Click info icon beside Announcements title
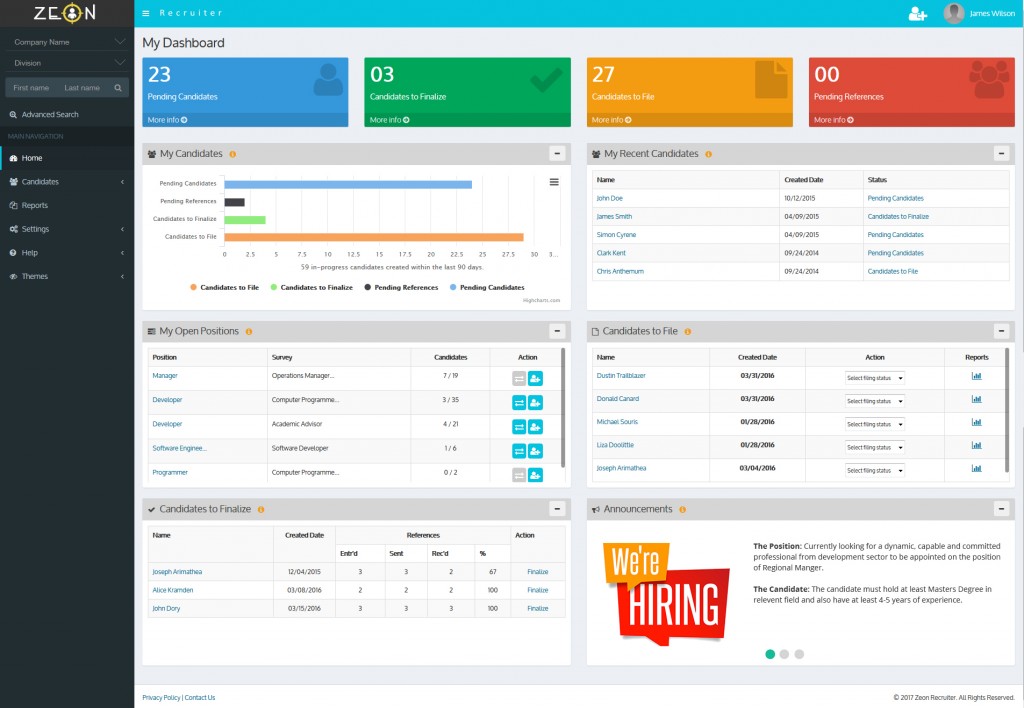 [x=682, y=509]
